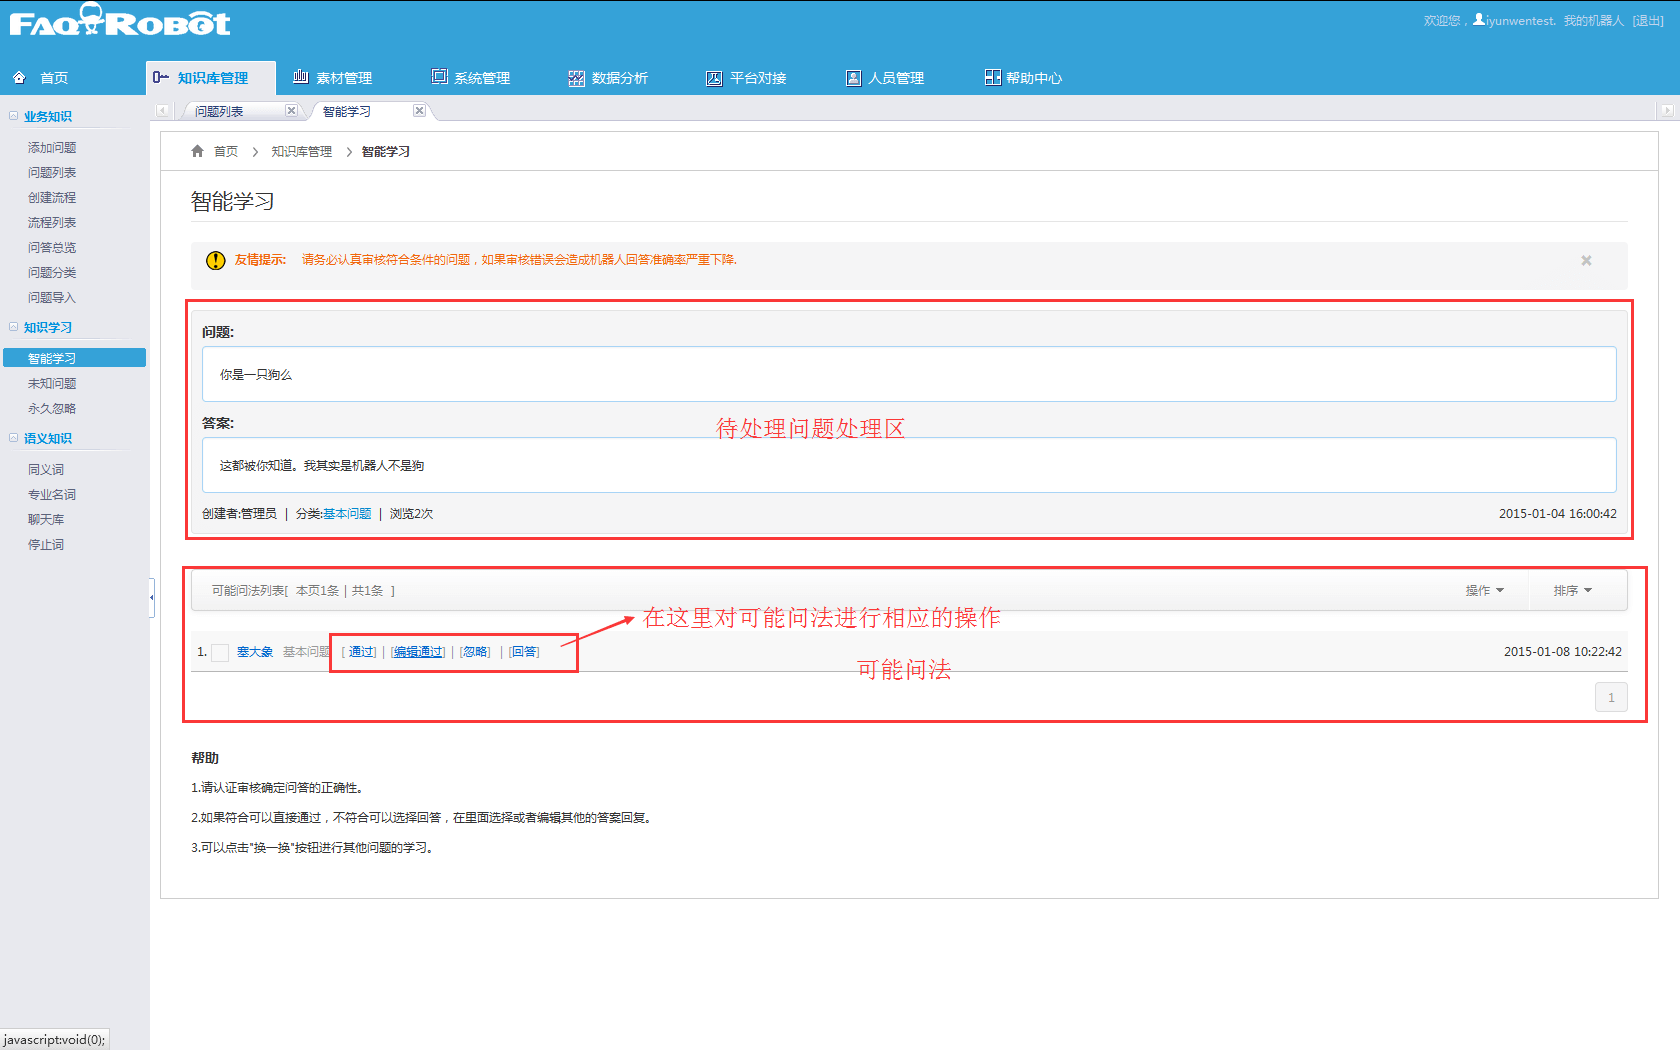Go to 知识库管理 via breadcrumb
Viewport: 1680px width, 1050px height.
tap(302, 152)
